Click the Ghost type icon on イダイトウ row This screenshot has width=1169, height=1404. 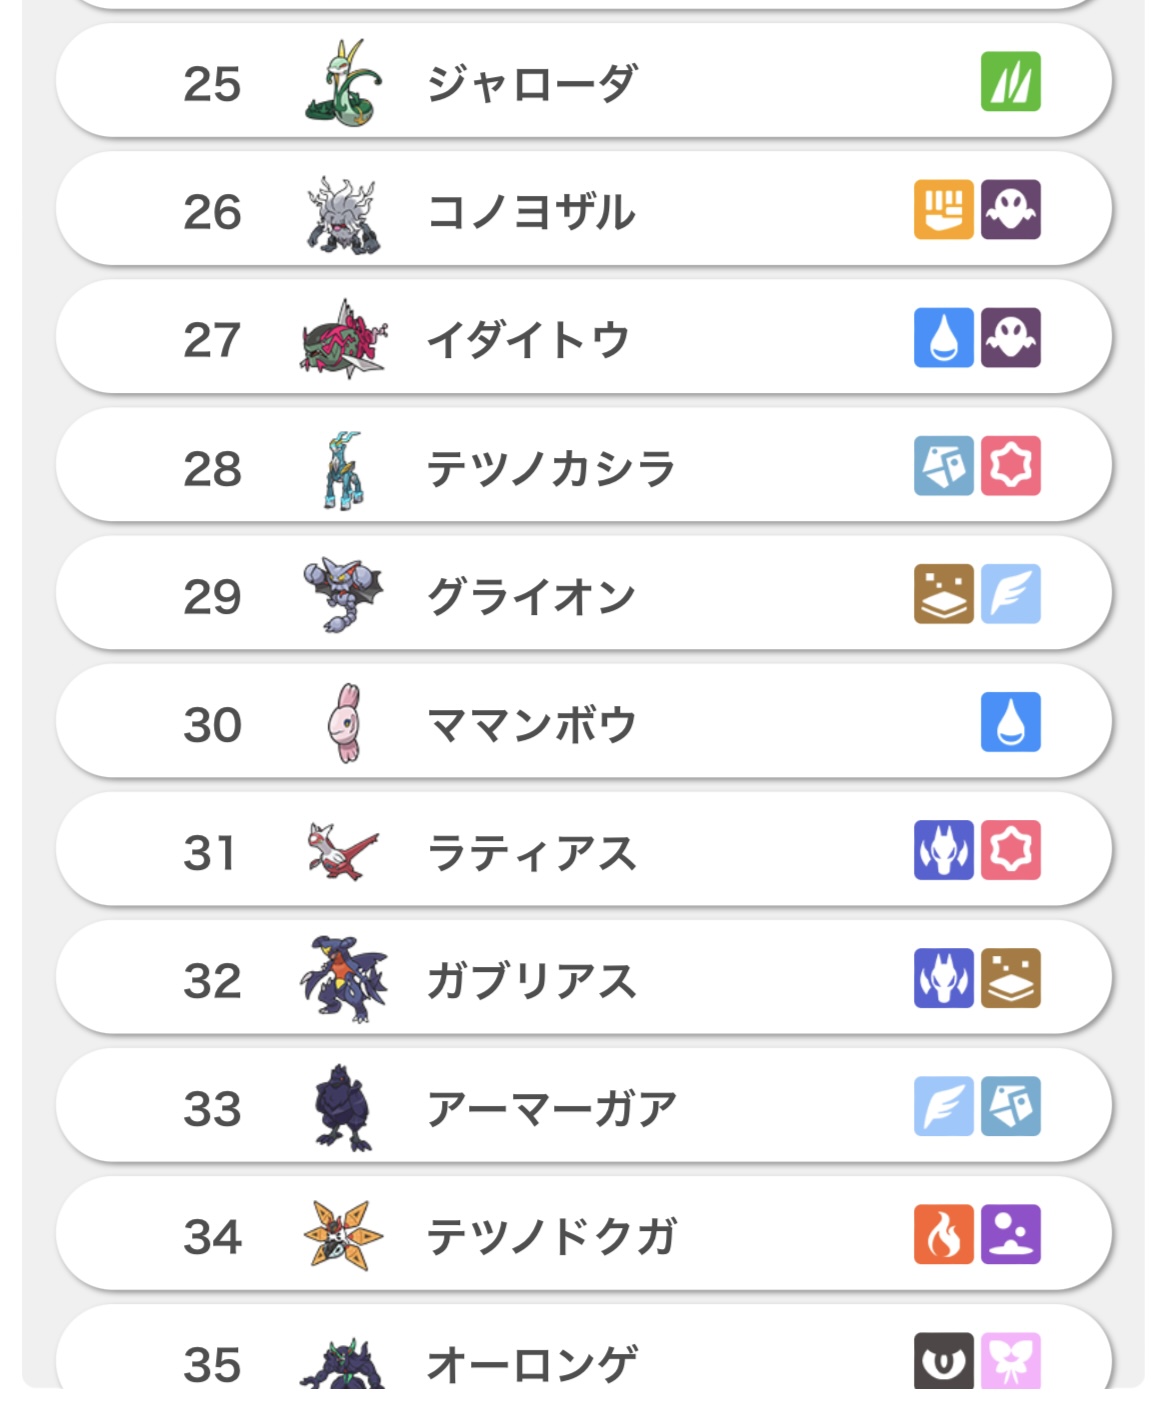1010,338
